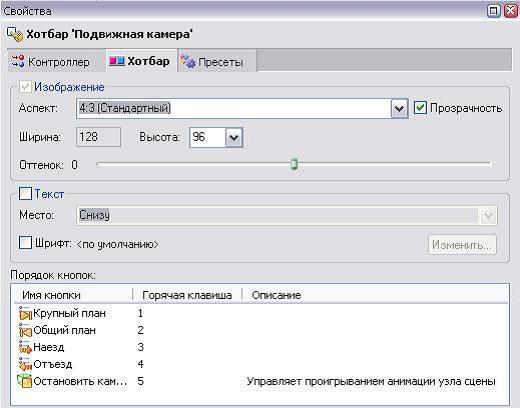
Task: Toggle the Прозрачность checkbox
Action: point(420,108)
